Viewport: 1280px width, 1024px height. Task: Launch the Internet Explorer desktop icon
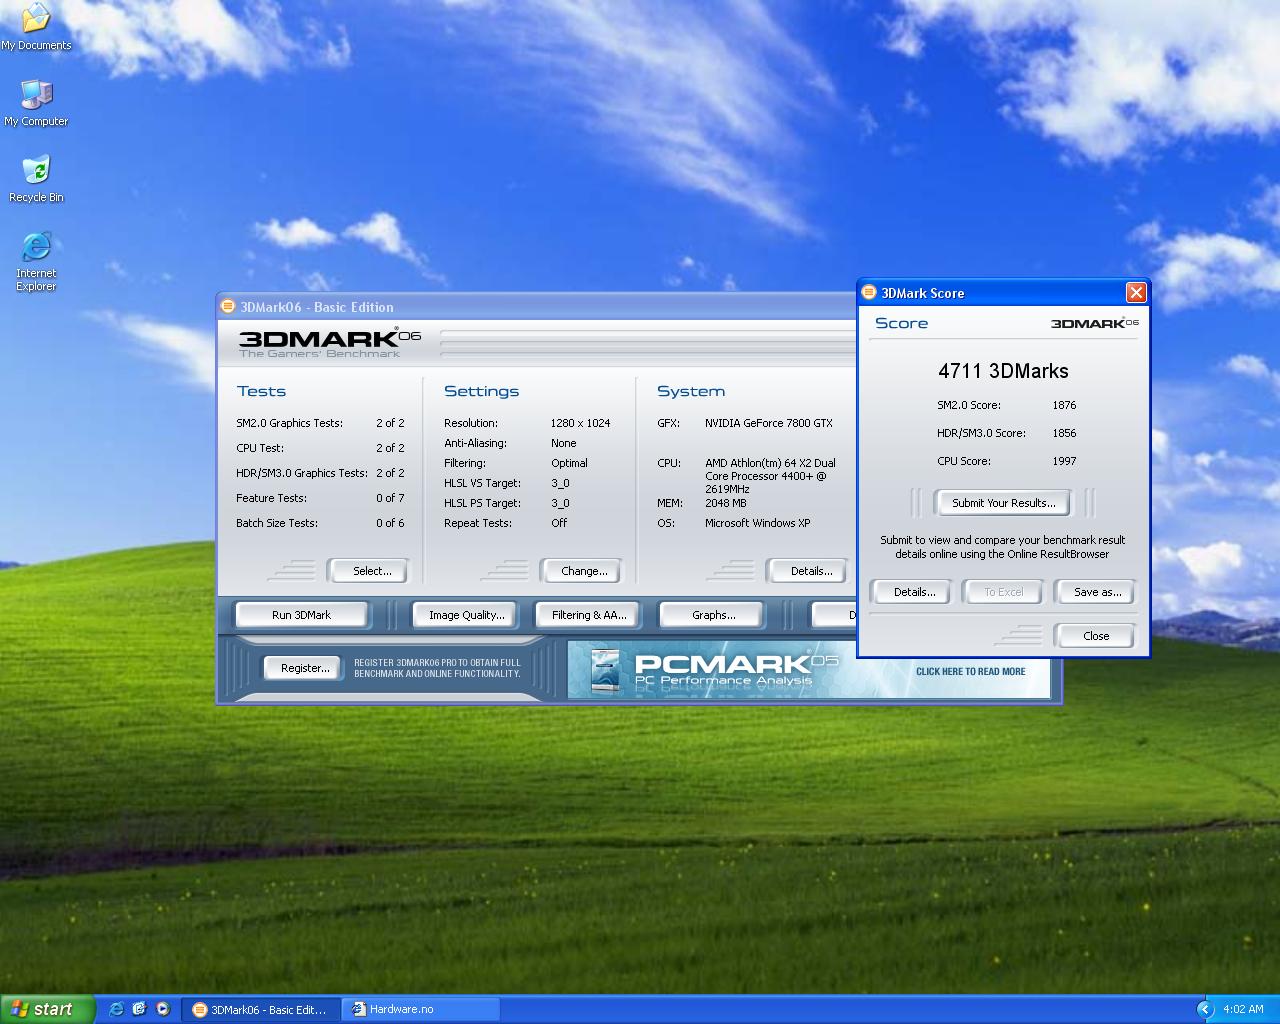point(36,260)
